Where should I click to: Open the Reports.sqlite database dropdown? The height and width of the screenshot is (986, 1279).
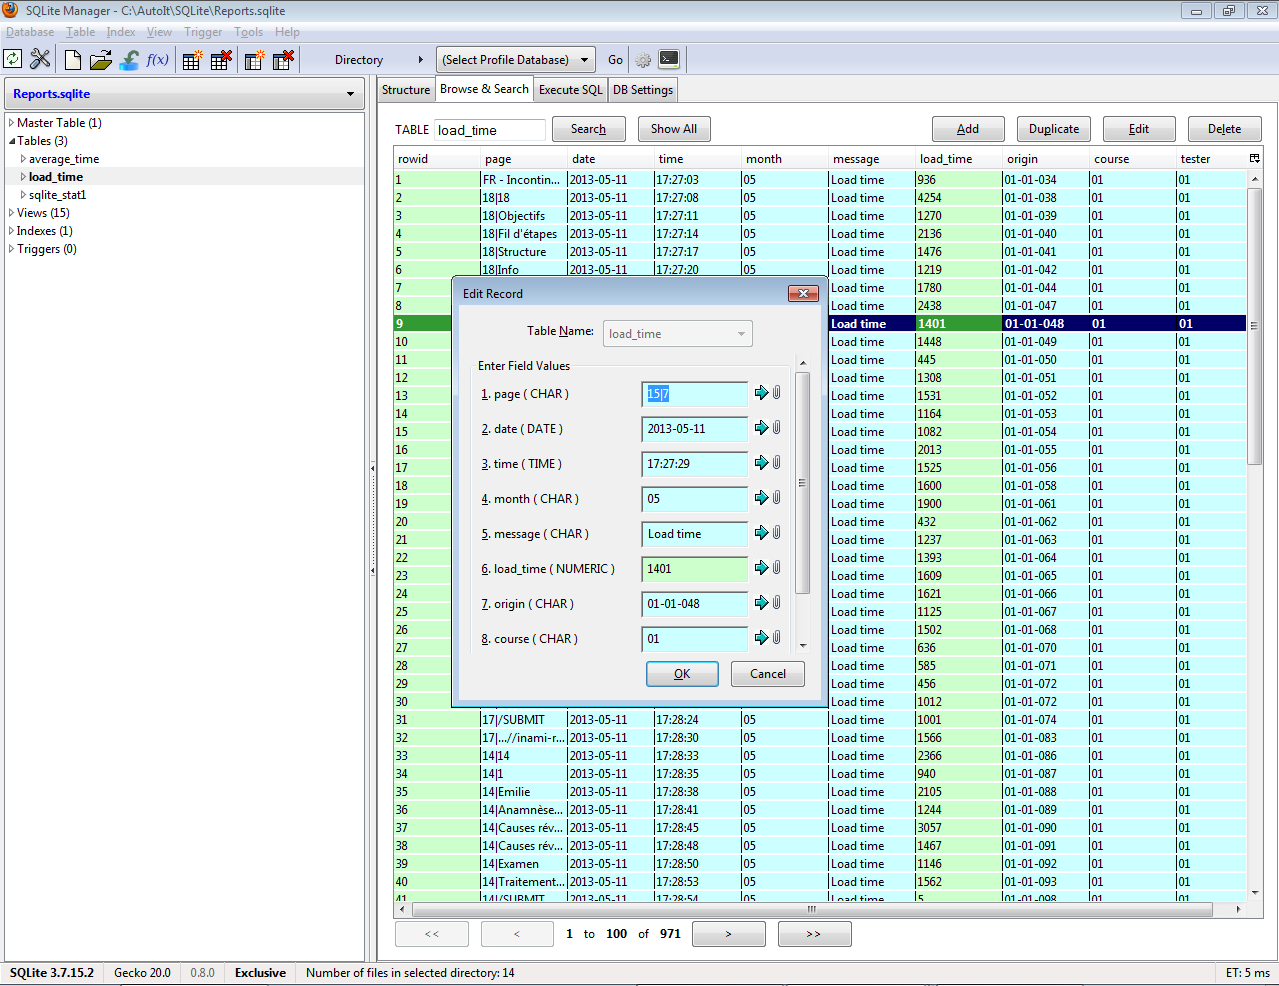point(184,94)
